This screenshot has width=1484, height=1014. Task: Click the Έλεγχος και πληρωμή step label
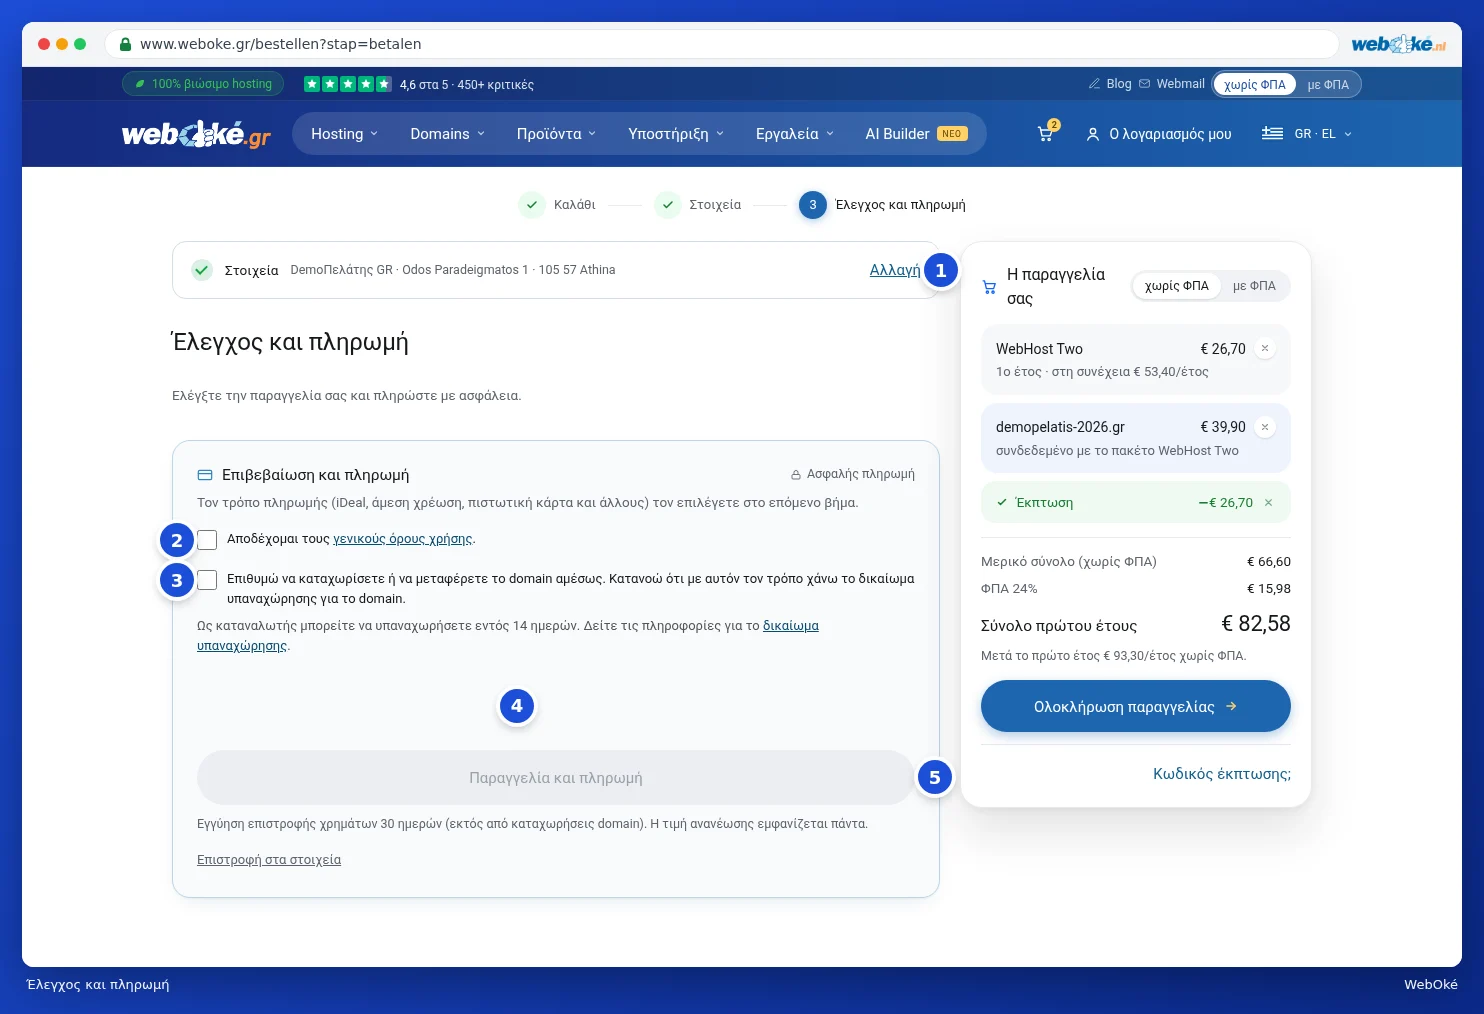tap(900, 205)
